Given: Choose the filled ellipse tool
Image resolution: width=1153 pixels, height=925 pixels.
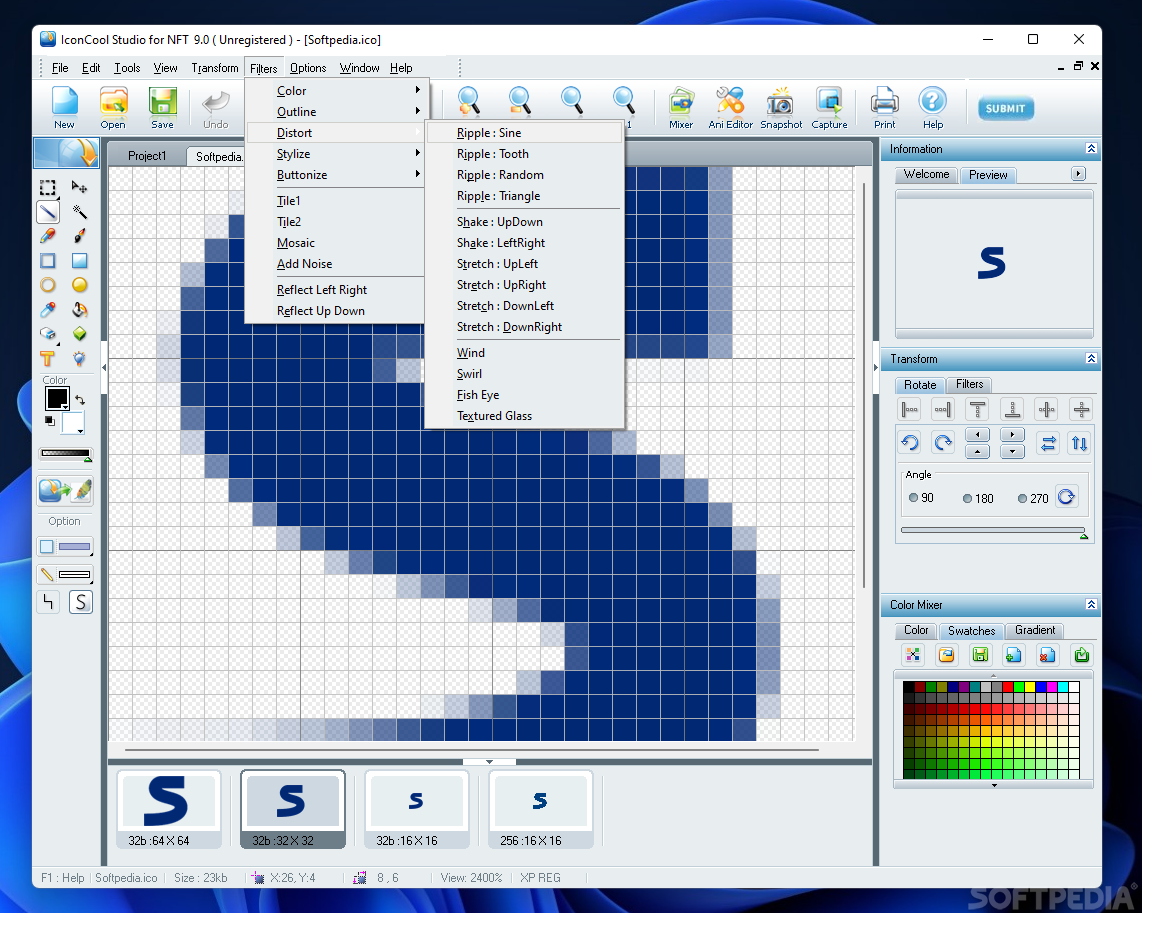Looking at the screenshot, I should 79,287.
